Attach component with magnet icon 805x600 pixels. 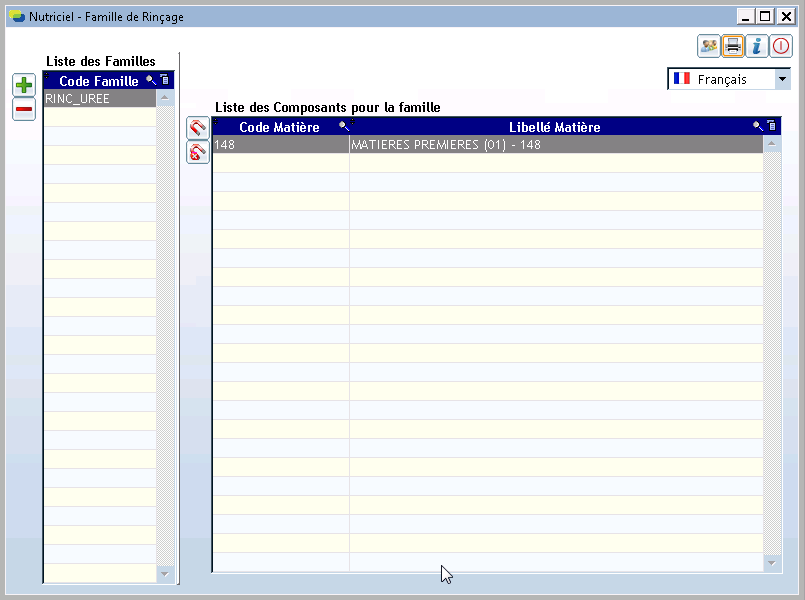tap(198, 127)
